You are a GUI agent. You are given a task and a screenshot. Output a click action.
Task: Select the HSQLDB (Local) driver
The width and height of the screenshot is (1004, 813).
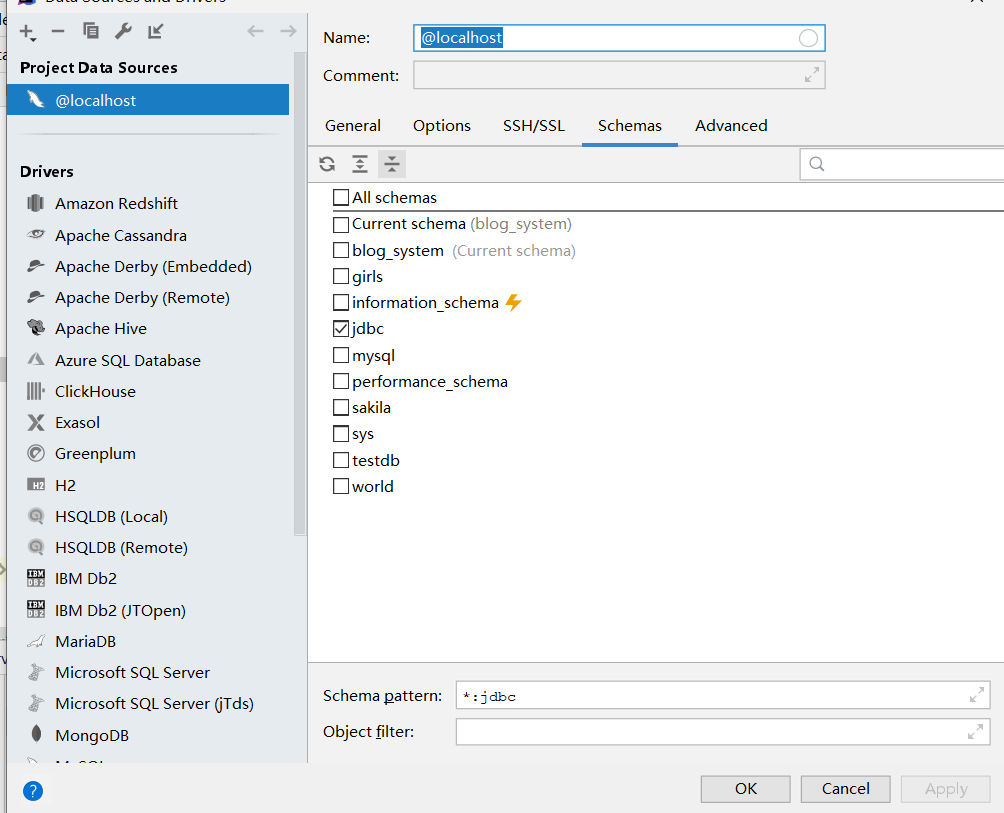pos(111,516)
